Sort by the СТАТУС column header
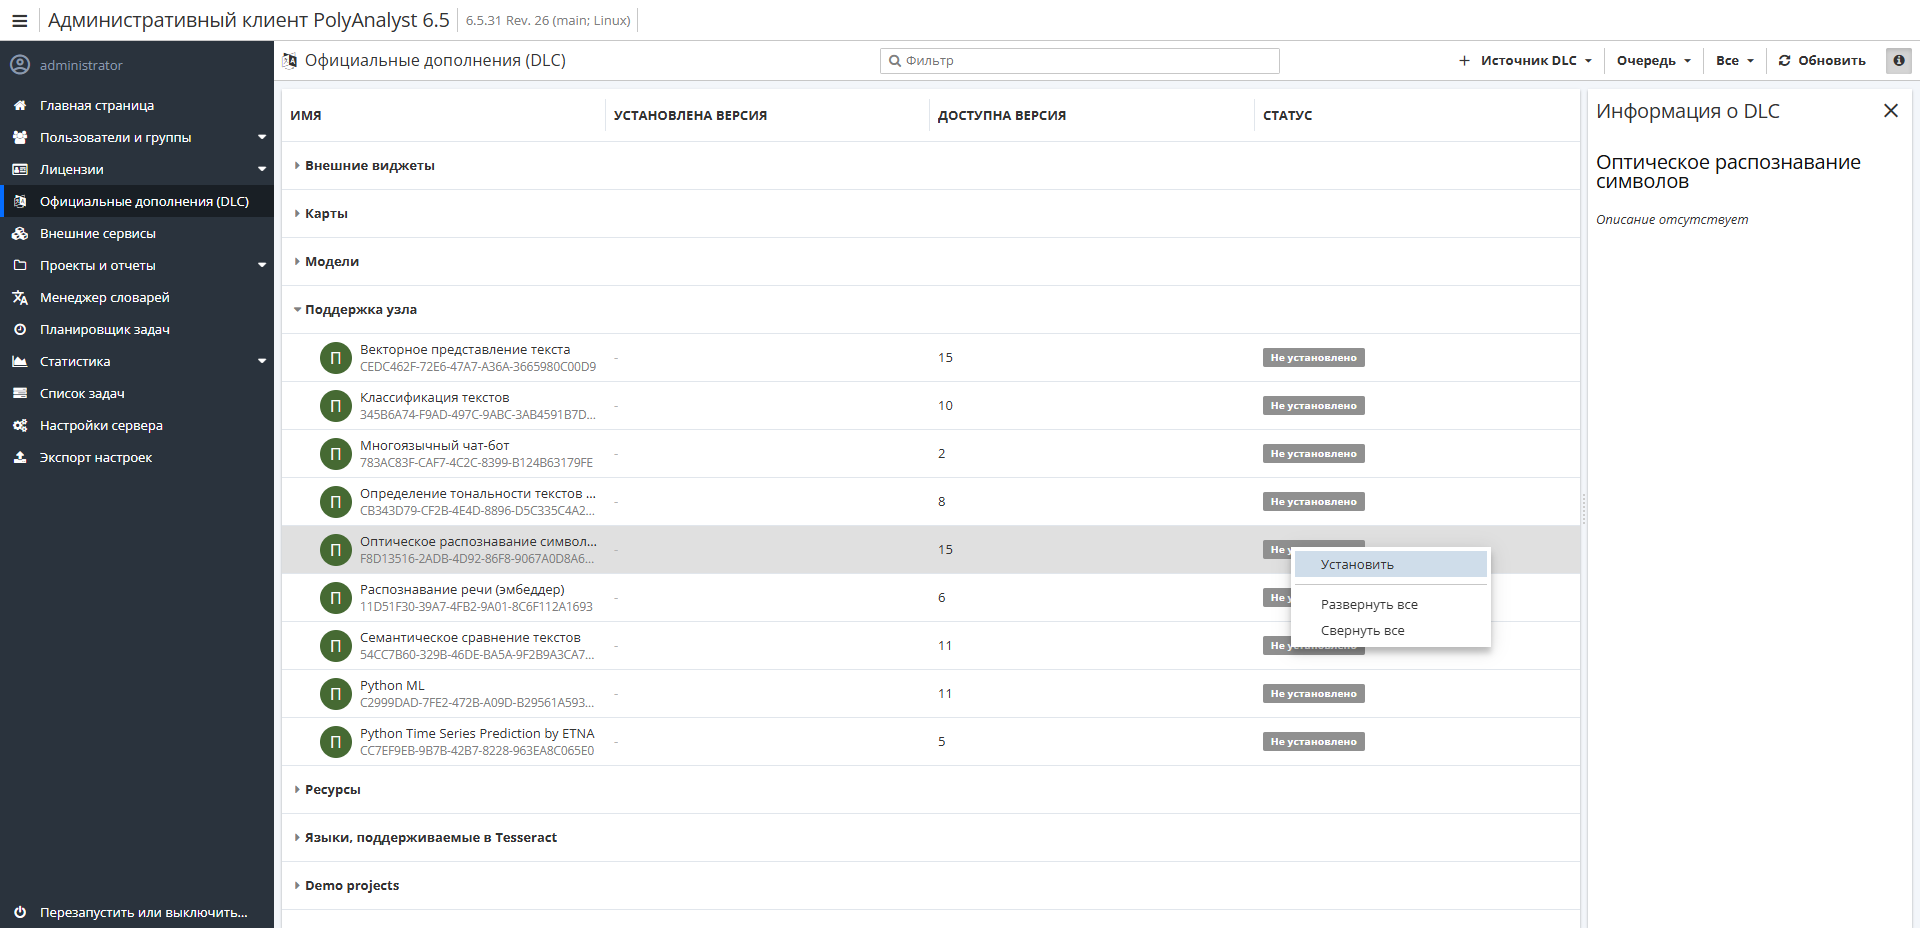1920x928 pixels. pos(1287,116)
